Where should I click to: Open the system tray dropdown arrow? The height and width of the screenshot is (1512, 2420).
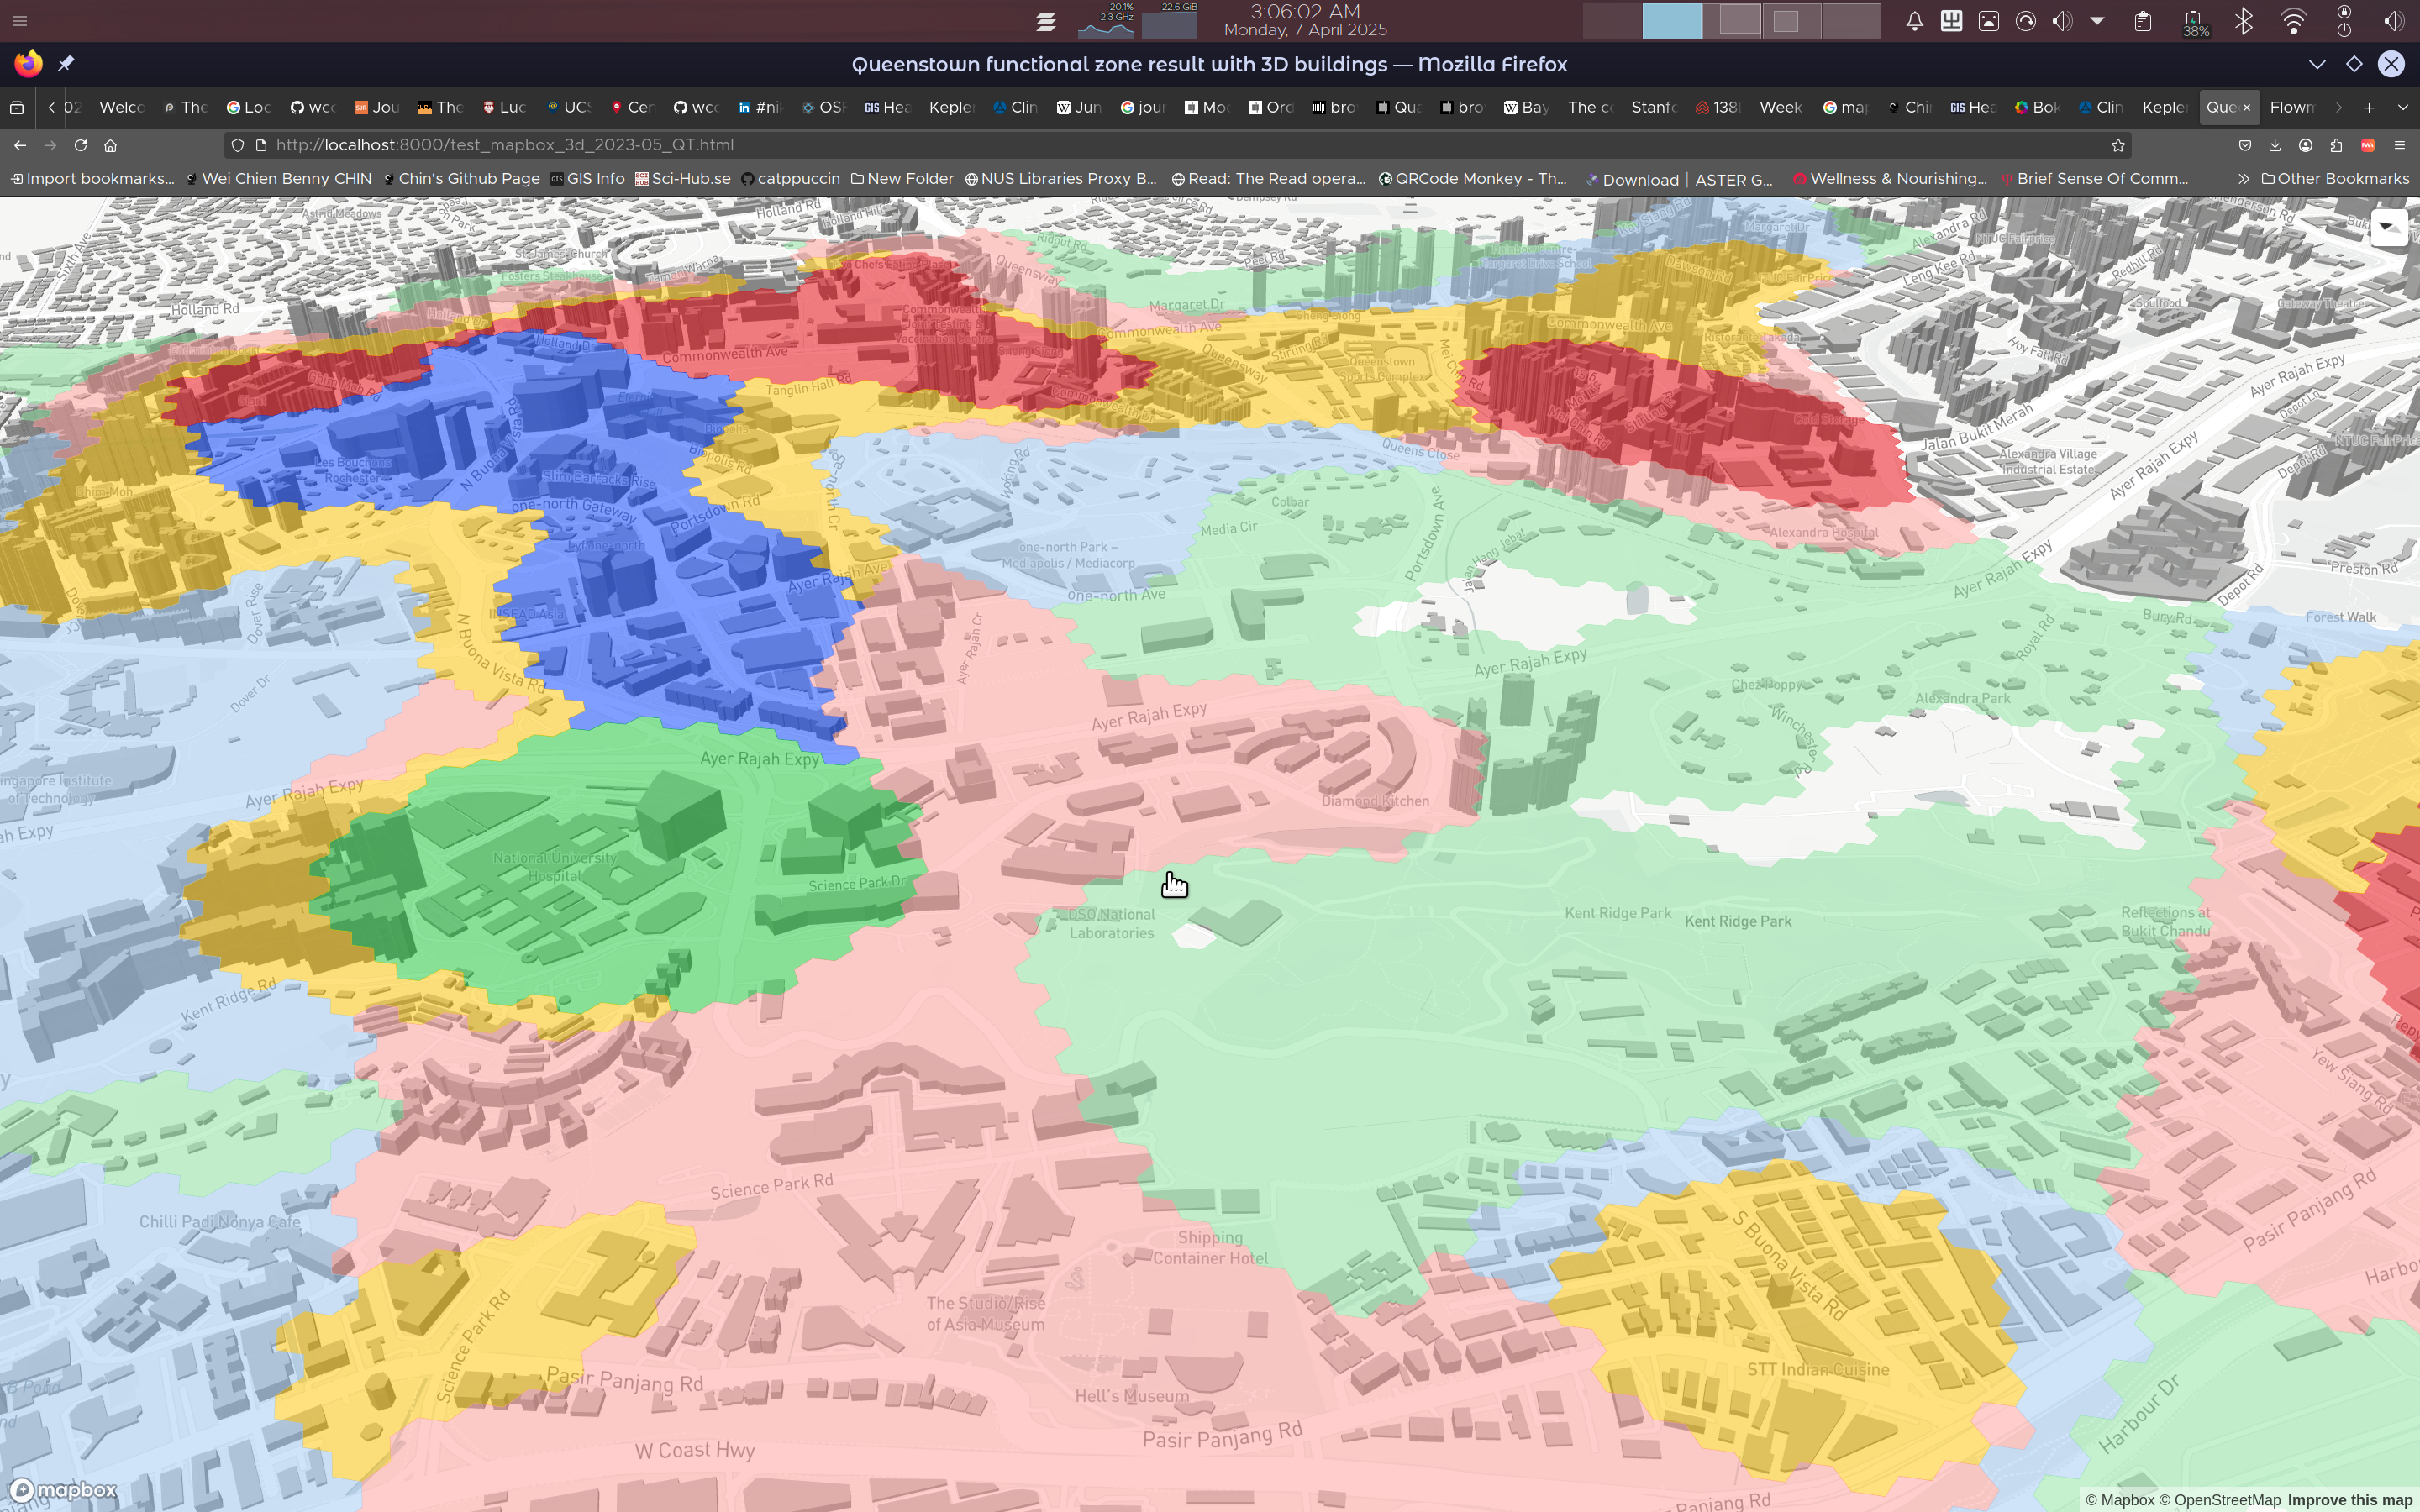point(2098,21)
